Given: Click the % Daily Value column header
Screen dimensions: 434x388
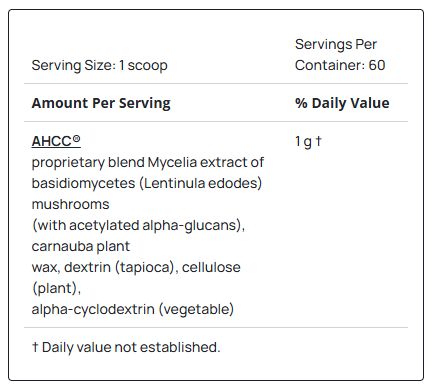Looking at the screenshot, I should pos(342,103).
